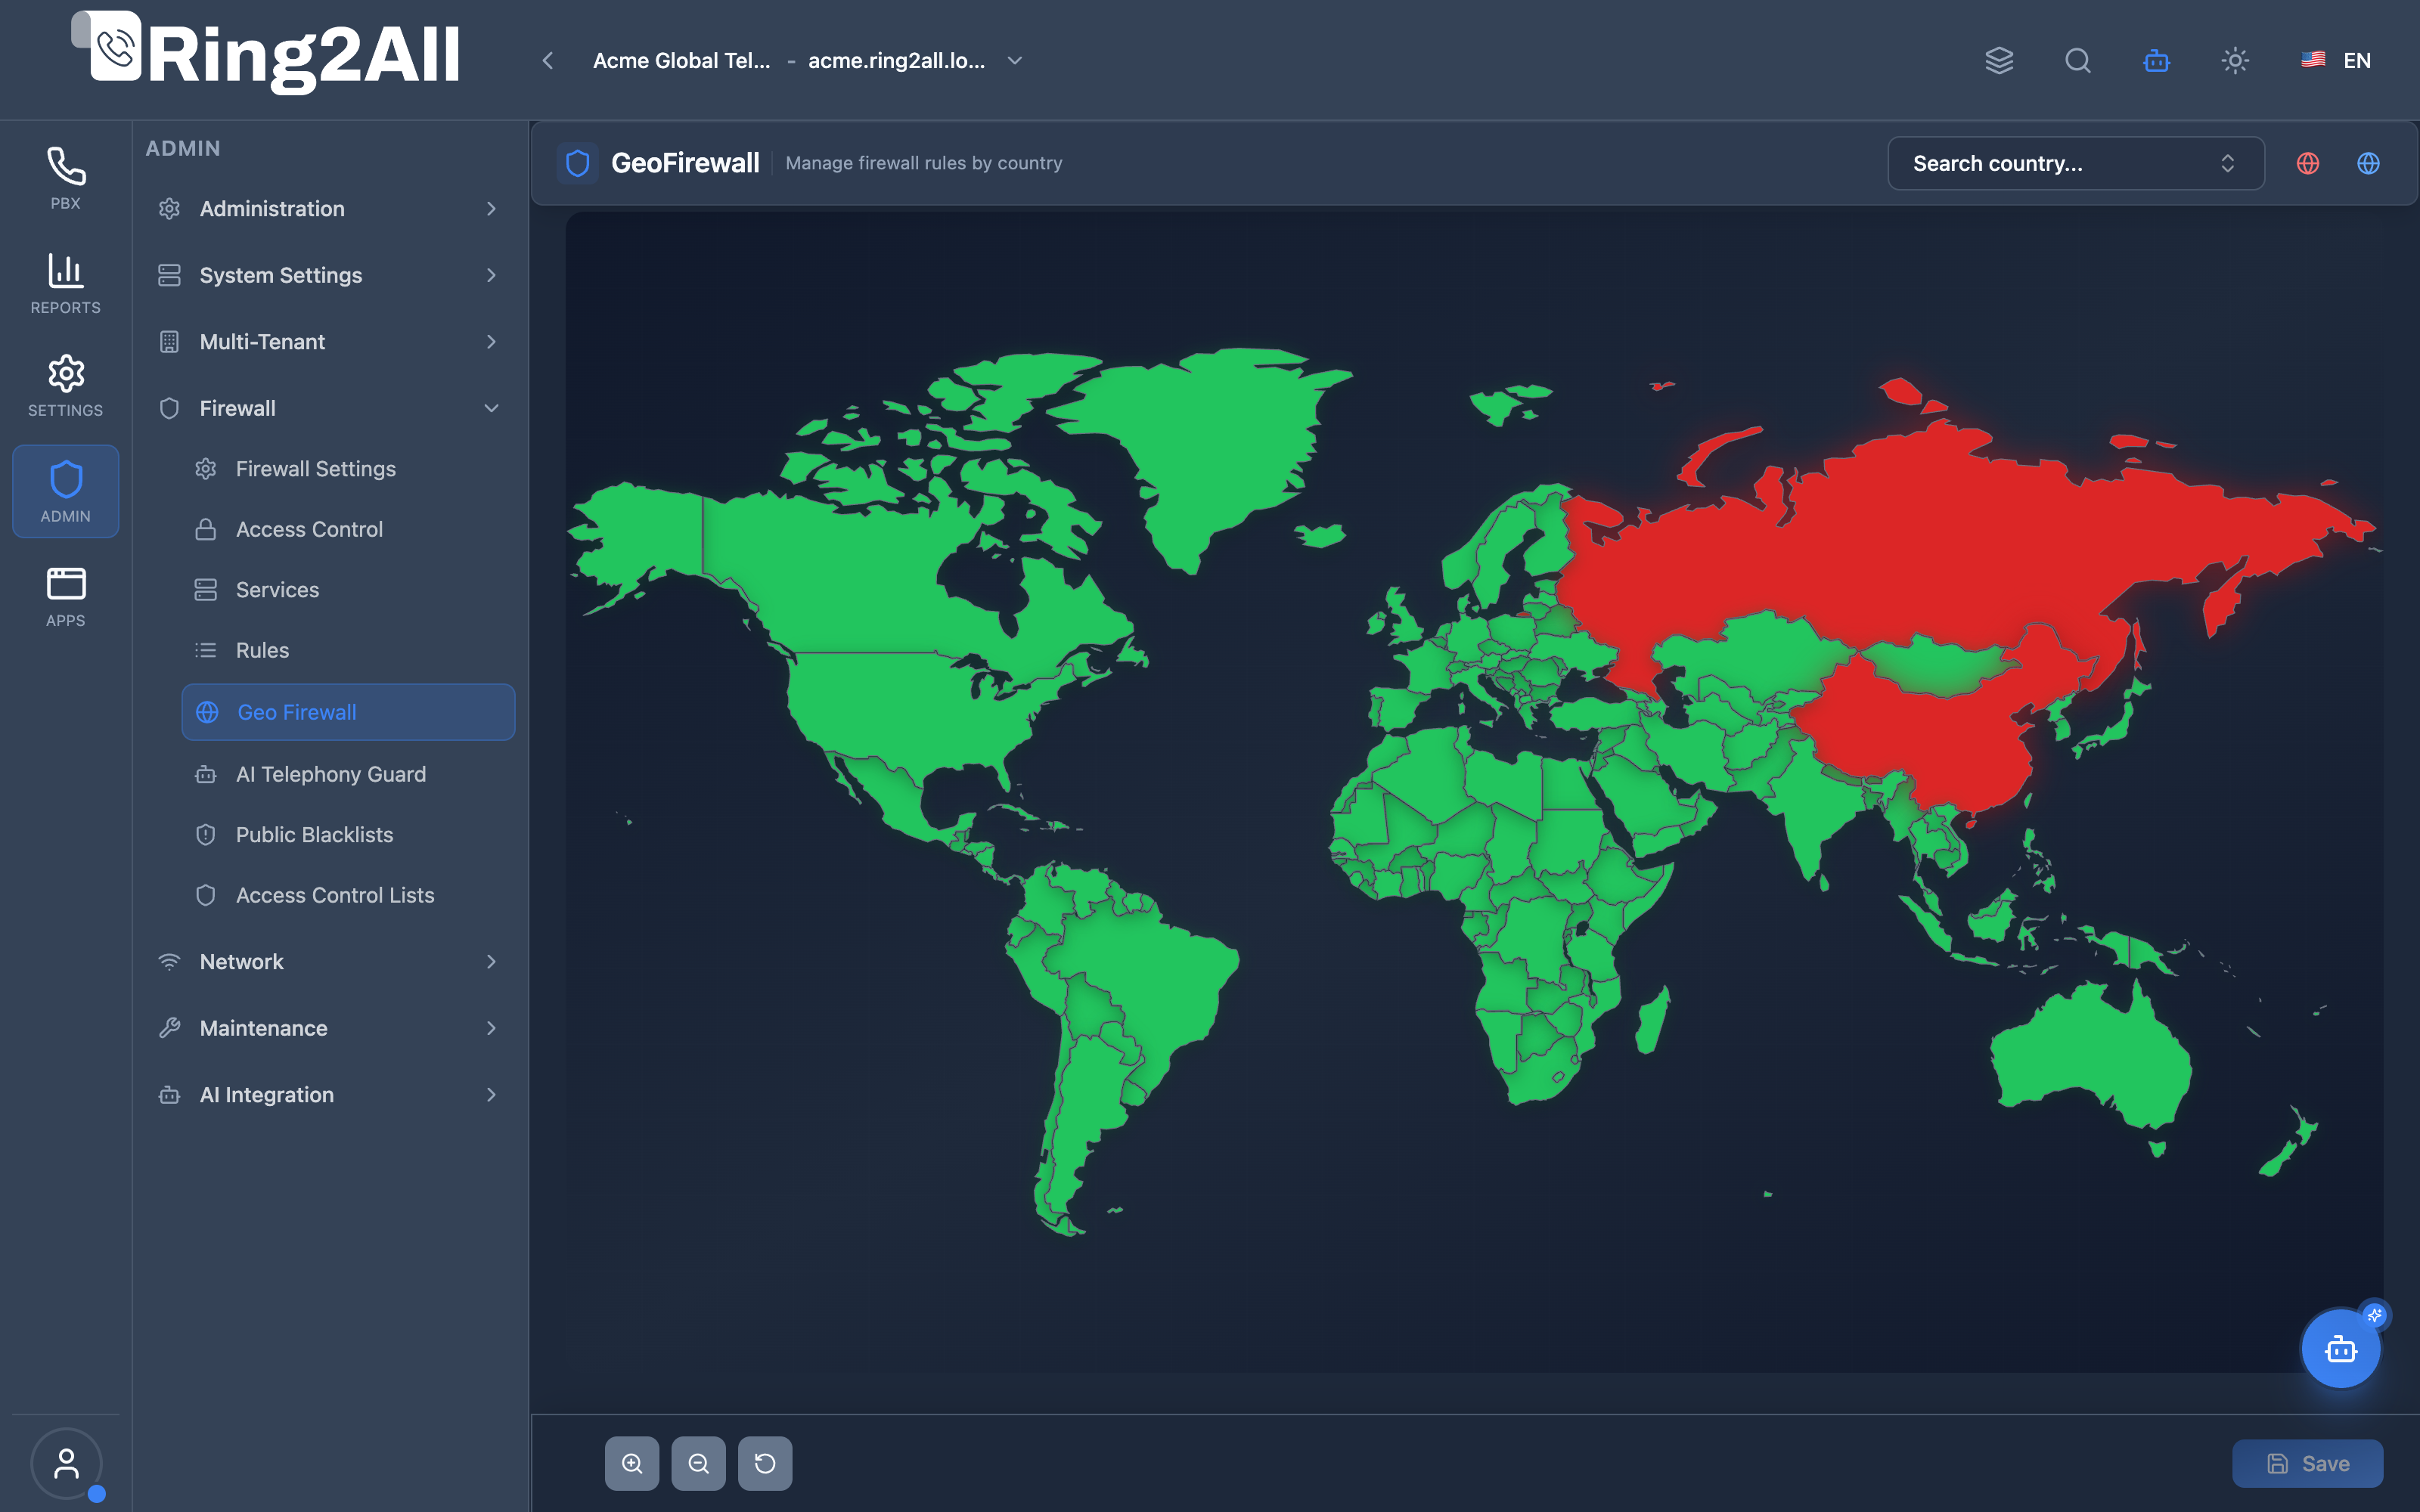This screenshot has height=1512, width=2420.
Task: Open the tenant selector dropdown chevron
Action: 1015,60
